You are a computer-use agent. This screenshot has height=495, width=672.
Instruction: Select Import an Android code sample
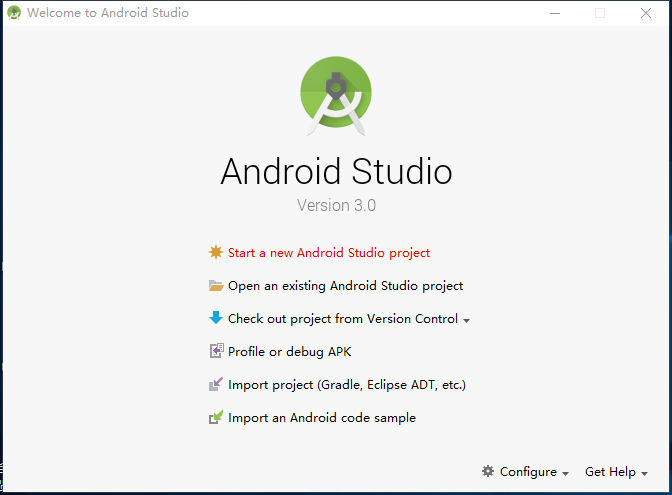(322, 418)
